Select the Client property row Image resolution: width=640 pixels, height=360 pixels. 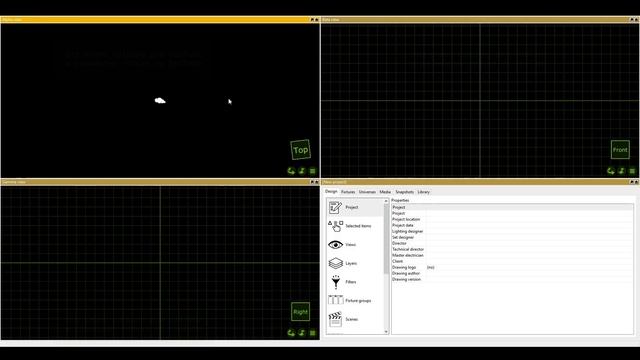(512, 261)
